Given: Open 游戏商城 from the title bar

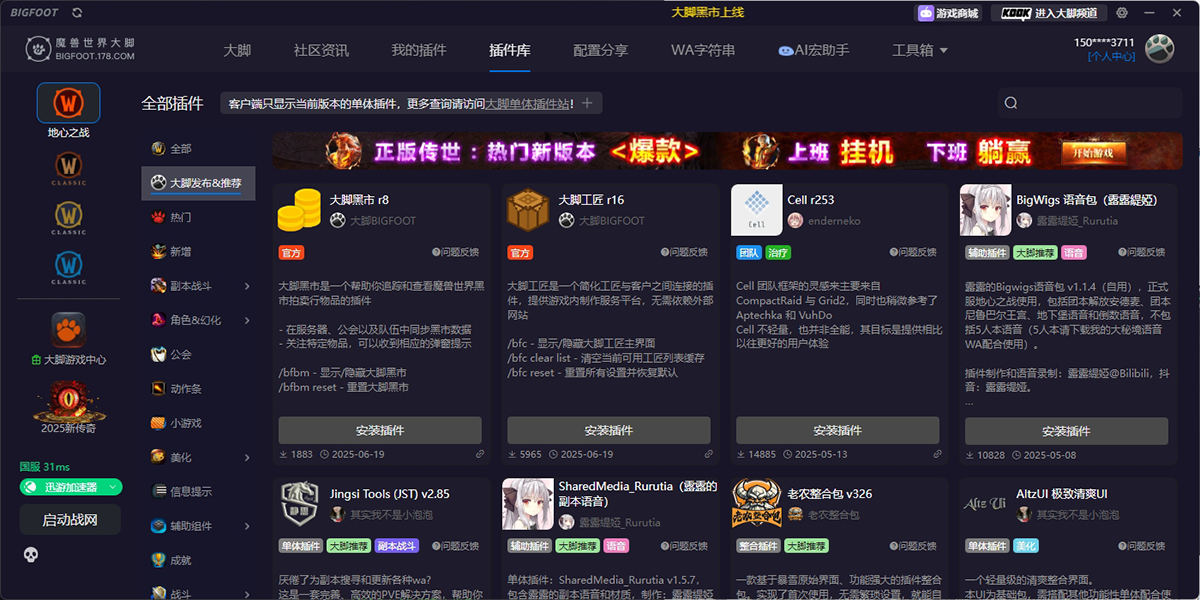Looking at the screenshot, I should pyautogui.click(x=948, y=13).
